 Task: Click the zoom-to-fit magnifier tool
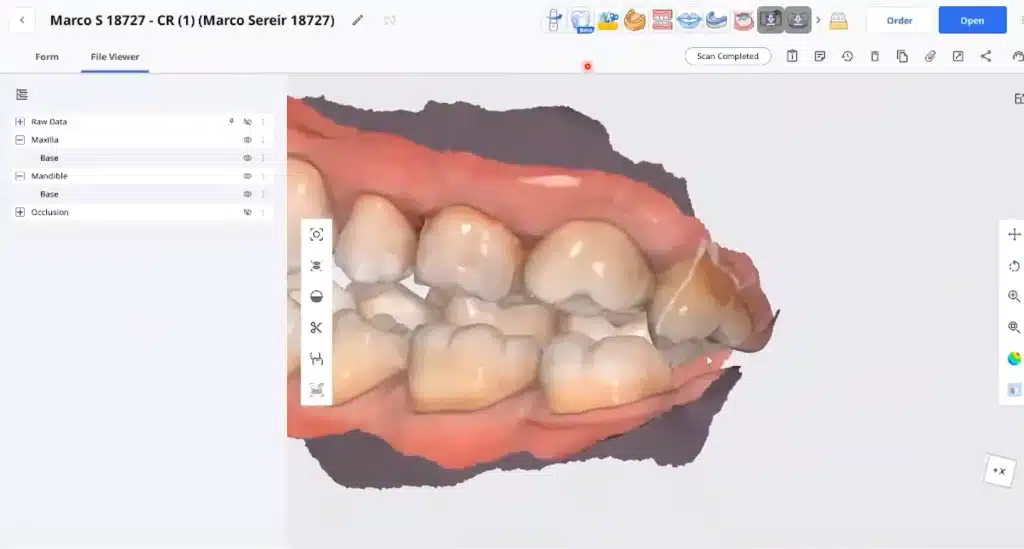(x=1014, y=327)
